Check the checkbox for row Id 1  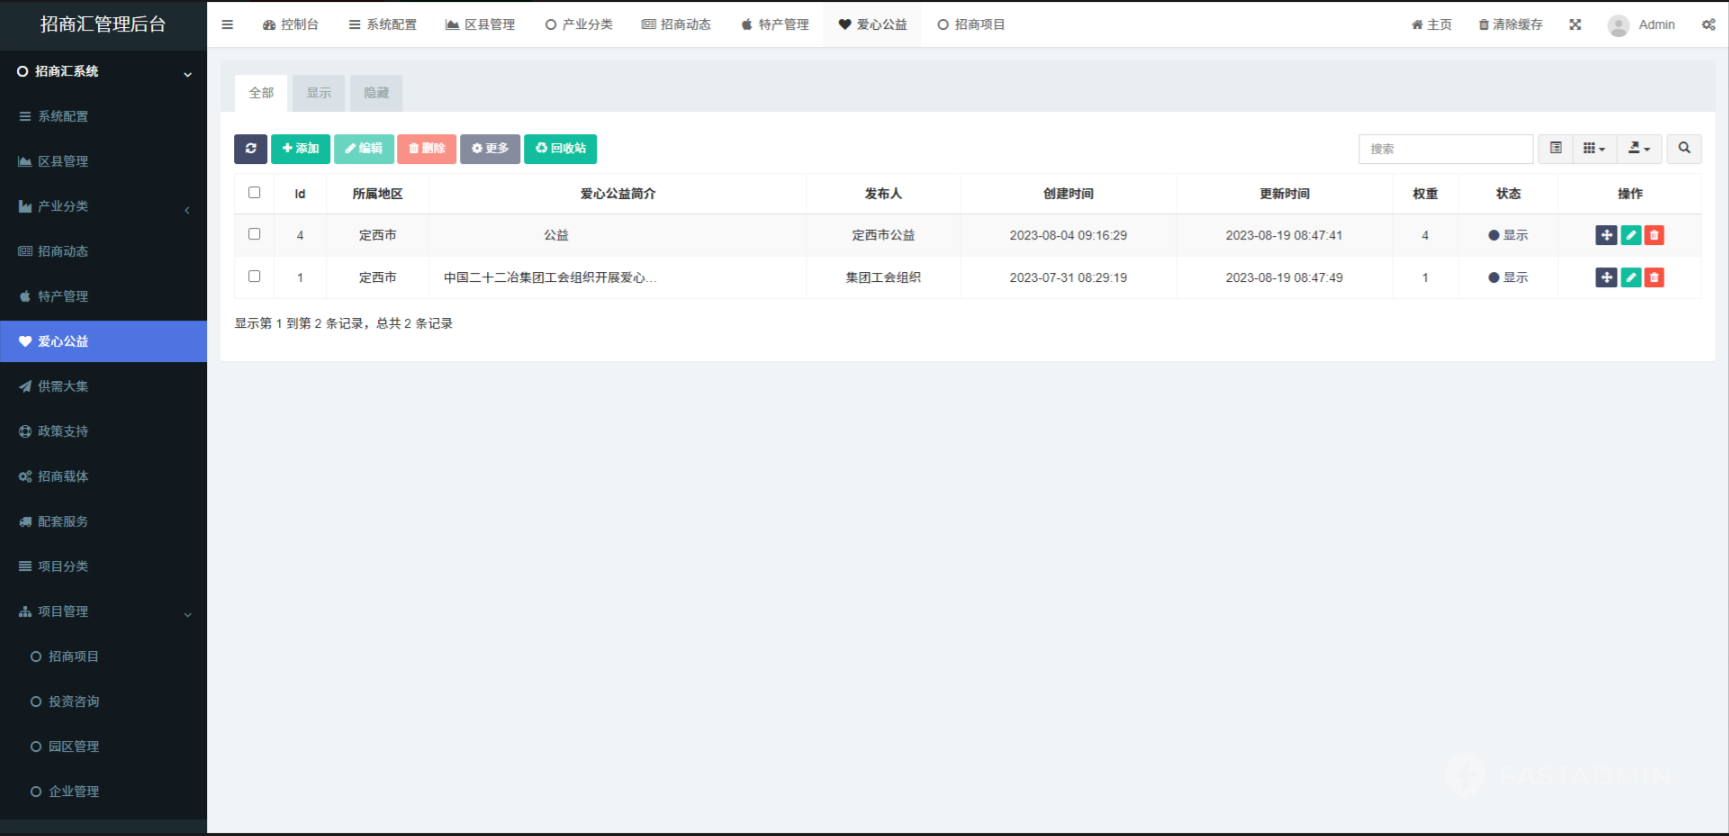click(x=254, y=276)
